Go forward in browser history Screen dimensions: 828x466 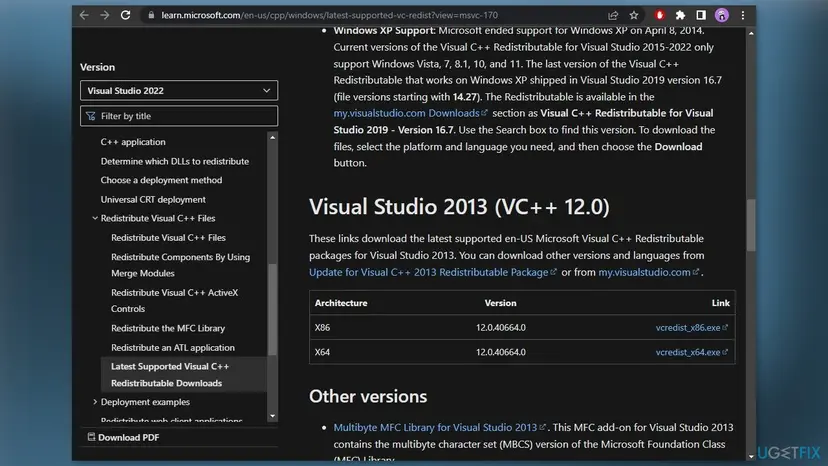105,15
